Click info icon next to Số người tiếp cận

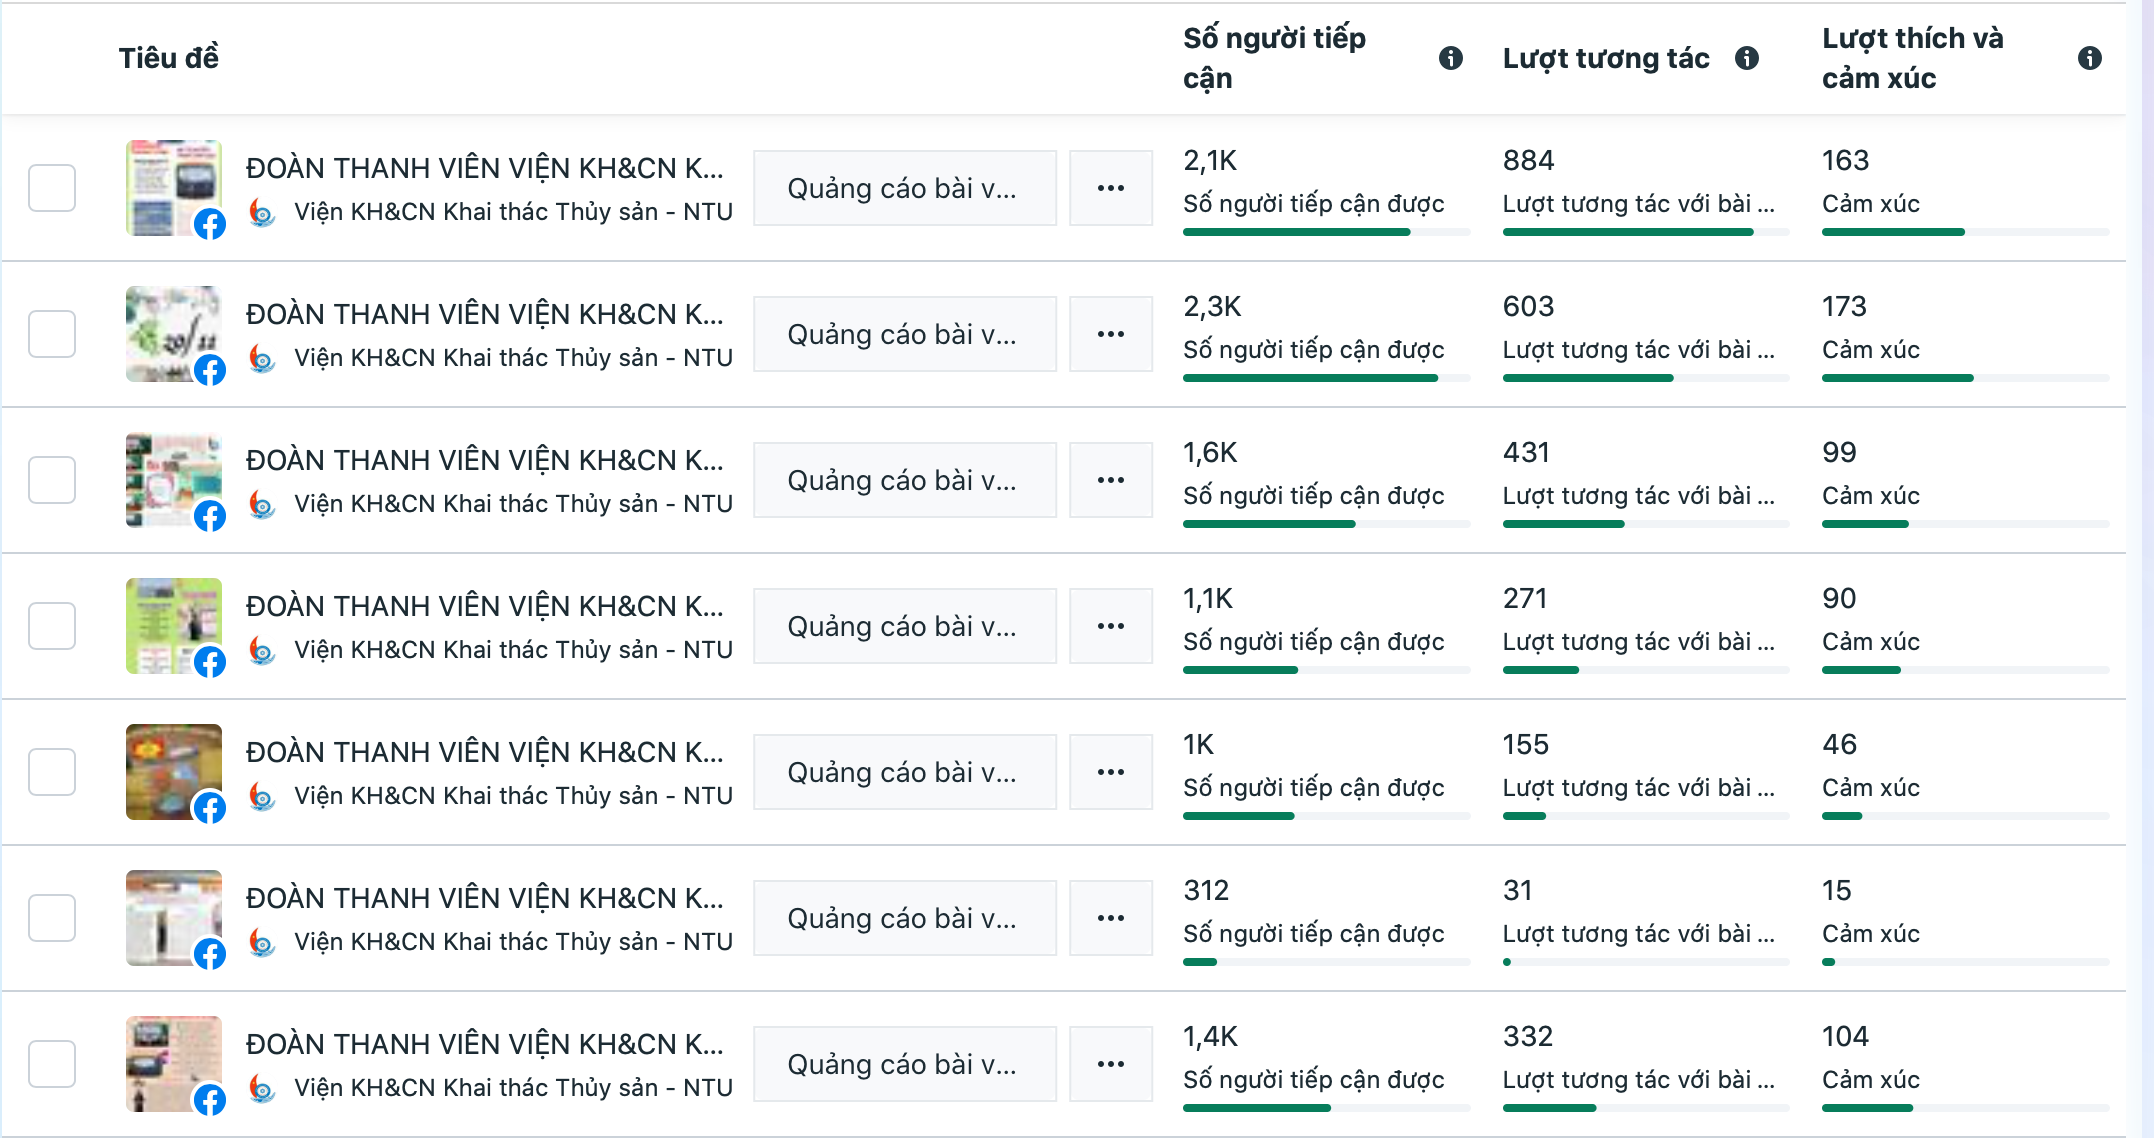point(1450,58)
